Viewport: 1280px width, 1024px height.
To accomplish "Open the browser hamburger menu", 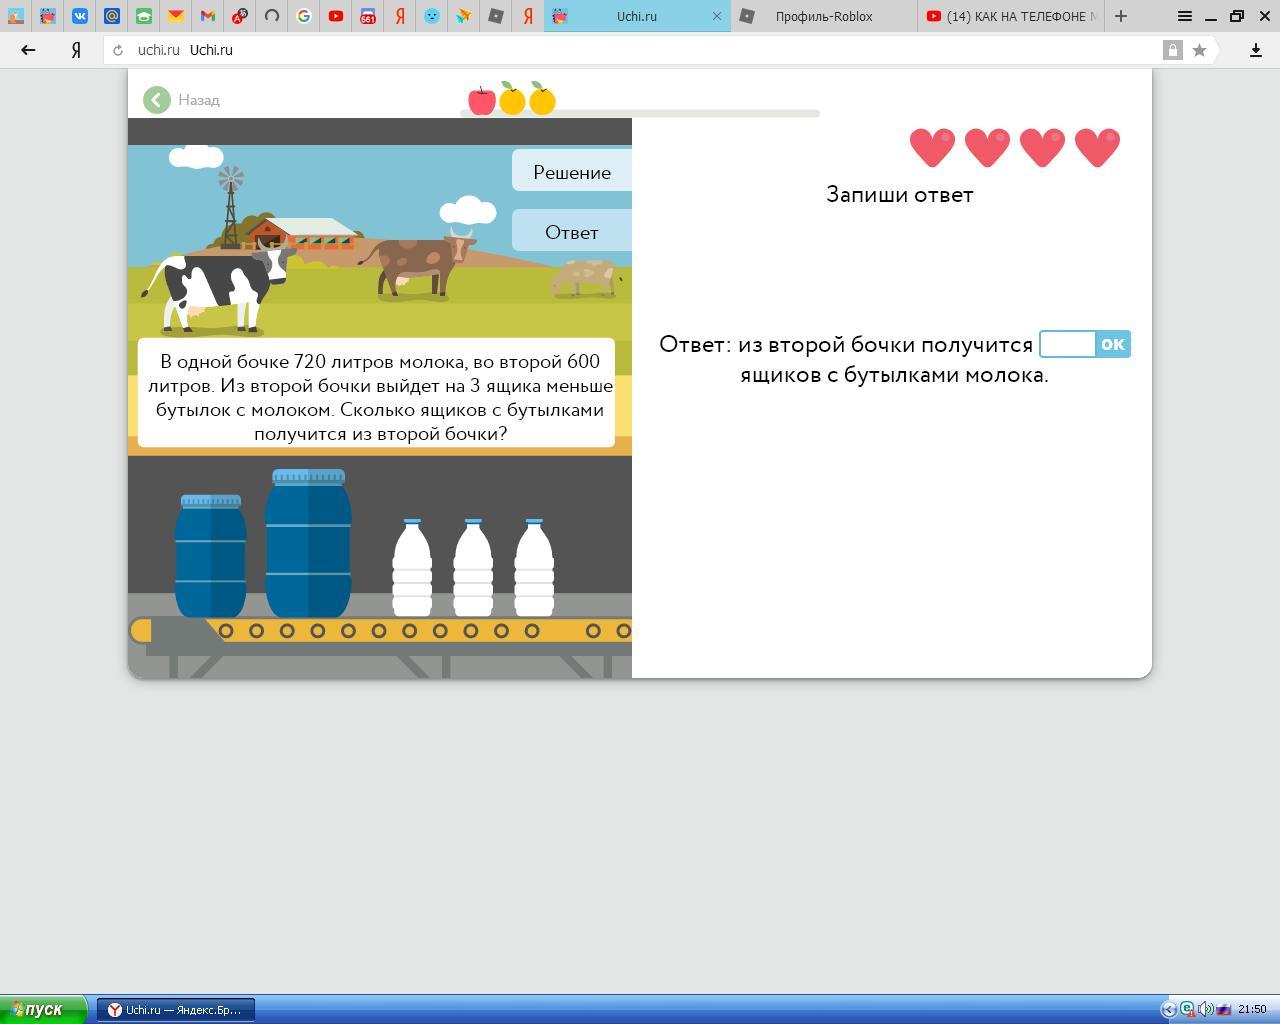I will 1185,16.
